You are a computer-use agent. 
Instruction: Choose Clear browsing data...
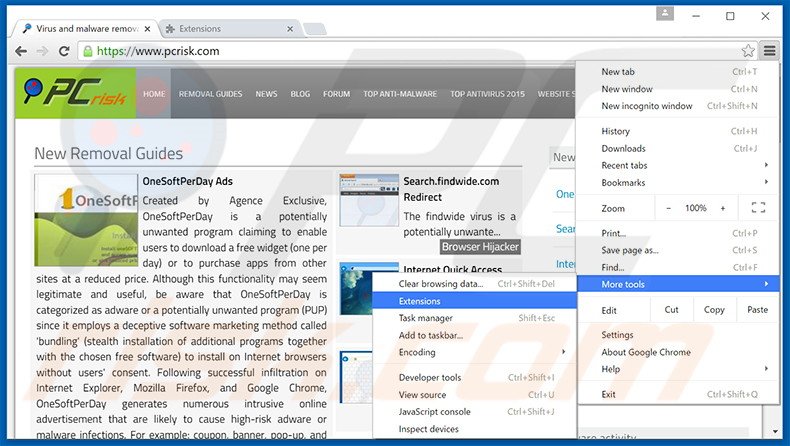[x=475, y=284]
